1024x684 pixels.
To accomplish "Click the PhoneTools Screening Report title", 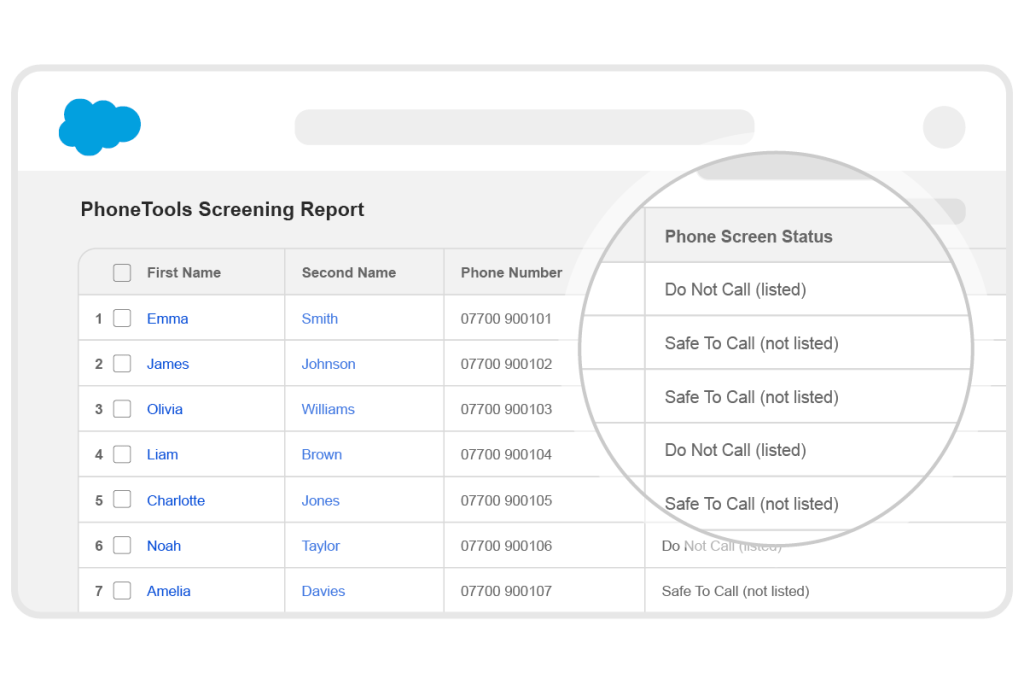I will (222, 210).
